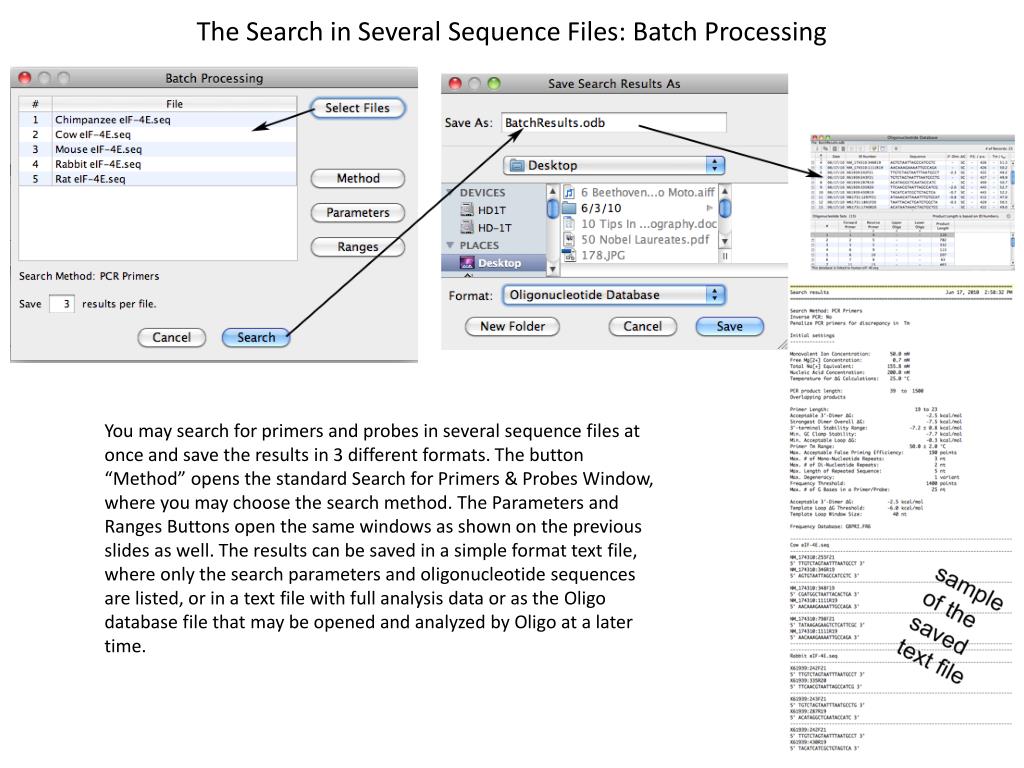
Task: Click the 50 Nobel Laureates.pdf file icon
Action: point(570,239)
